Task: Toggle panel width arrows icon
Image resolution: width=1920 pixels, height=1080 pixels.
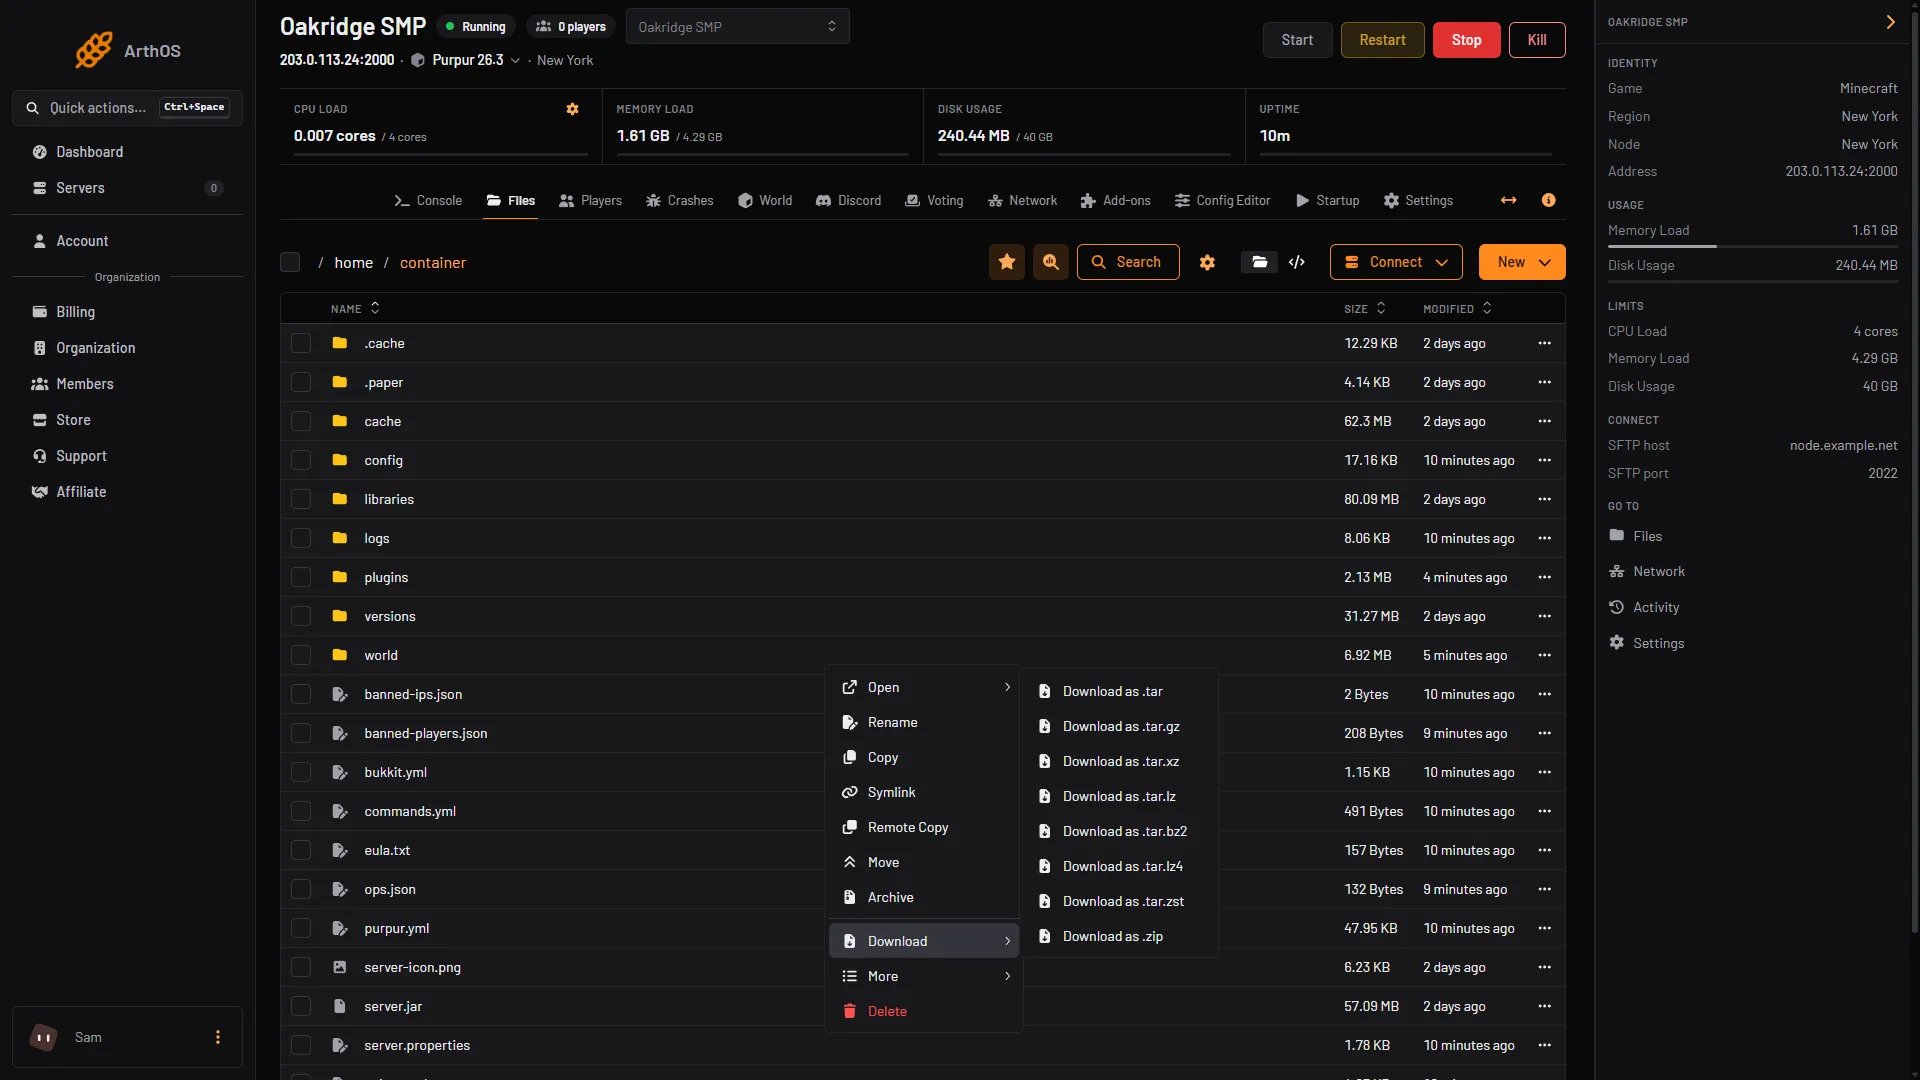Action: pyautogui.click(x=1509, y=200)
